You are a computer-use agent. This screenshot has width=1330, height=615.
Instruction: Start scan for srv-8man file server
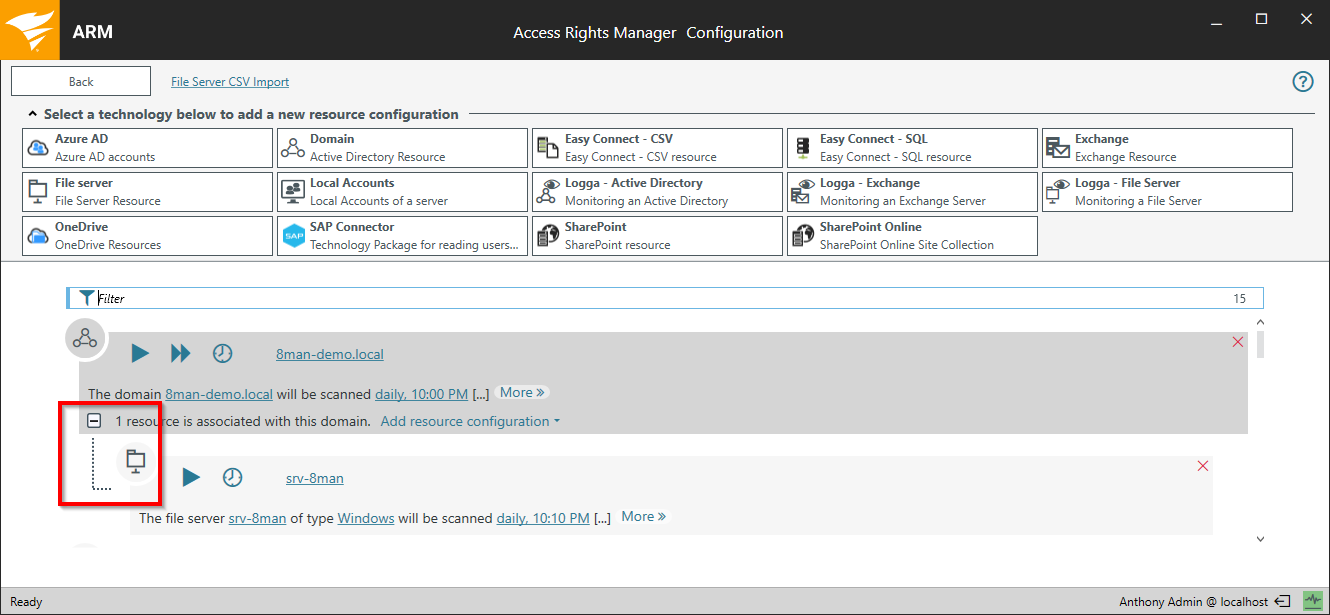click(191, 477)
